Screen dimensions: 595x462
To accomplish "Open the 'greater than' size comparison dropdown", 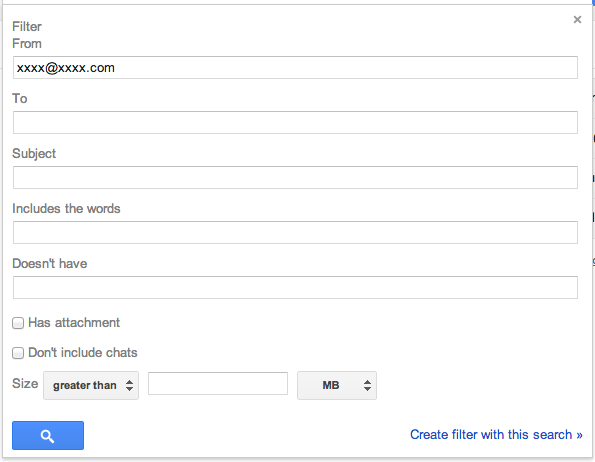I will click(91, 385).
